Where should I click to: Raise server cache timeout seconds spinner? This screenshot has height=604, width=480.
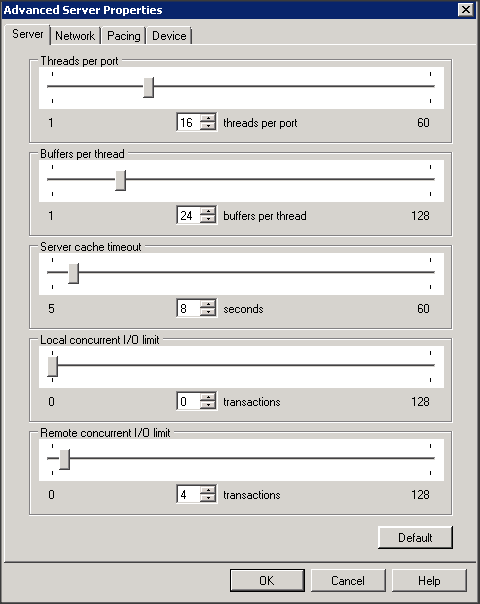pos(208,304)
